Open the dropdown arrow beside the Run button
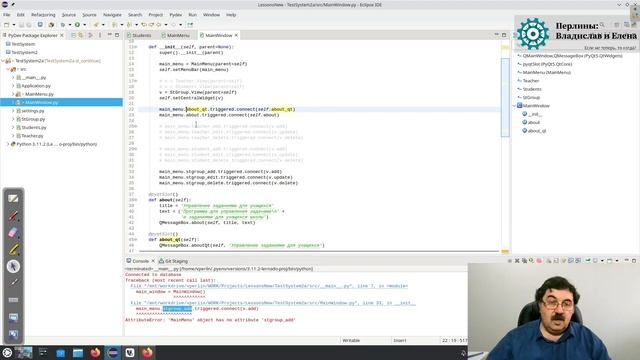This screenshot has width=640, height=360. point(84,25)
